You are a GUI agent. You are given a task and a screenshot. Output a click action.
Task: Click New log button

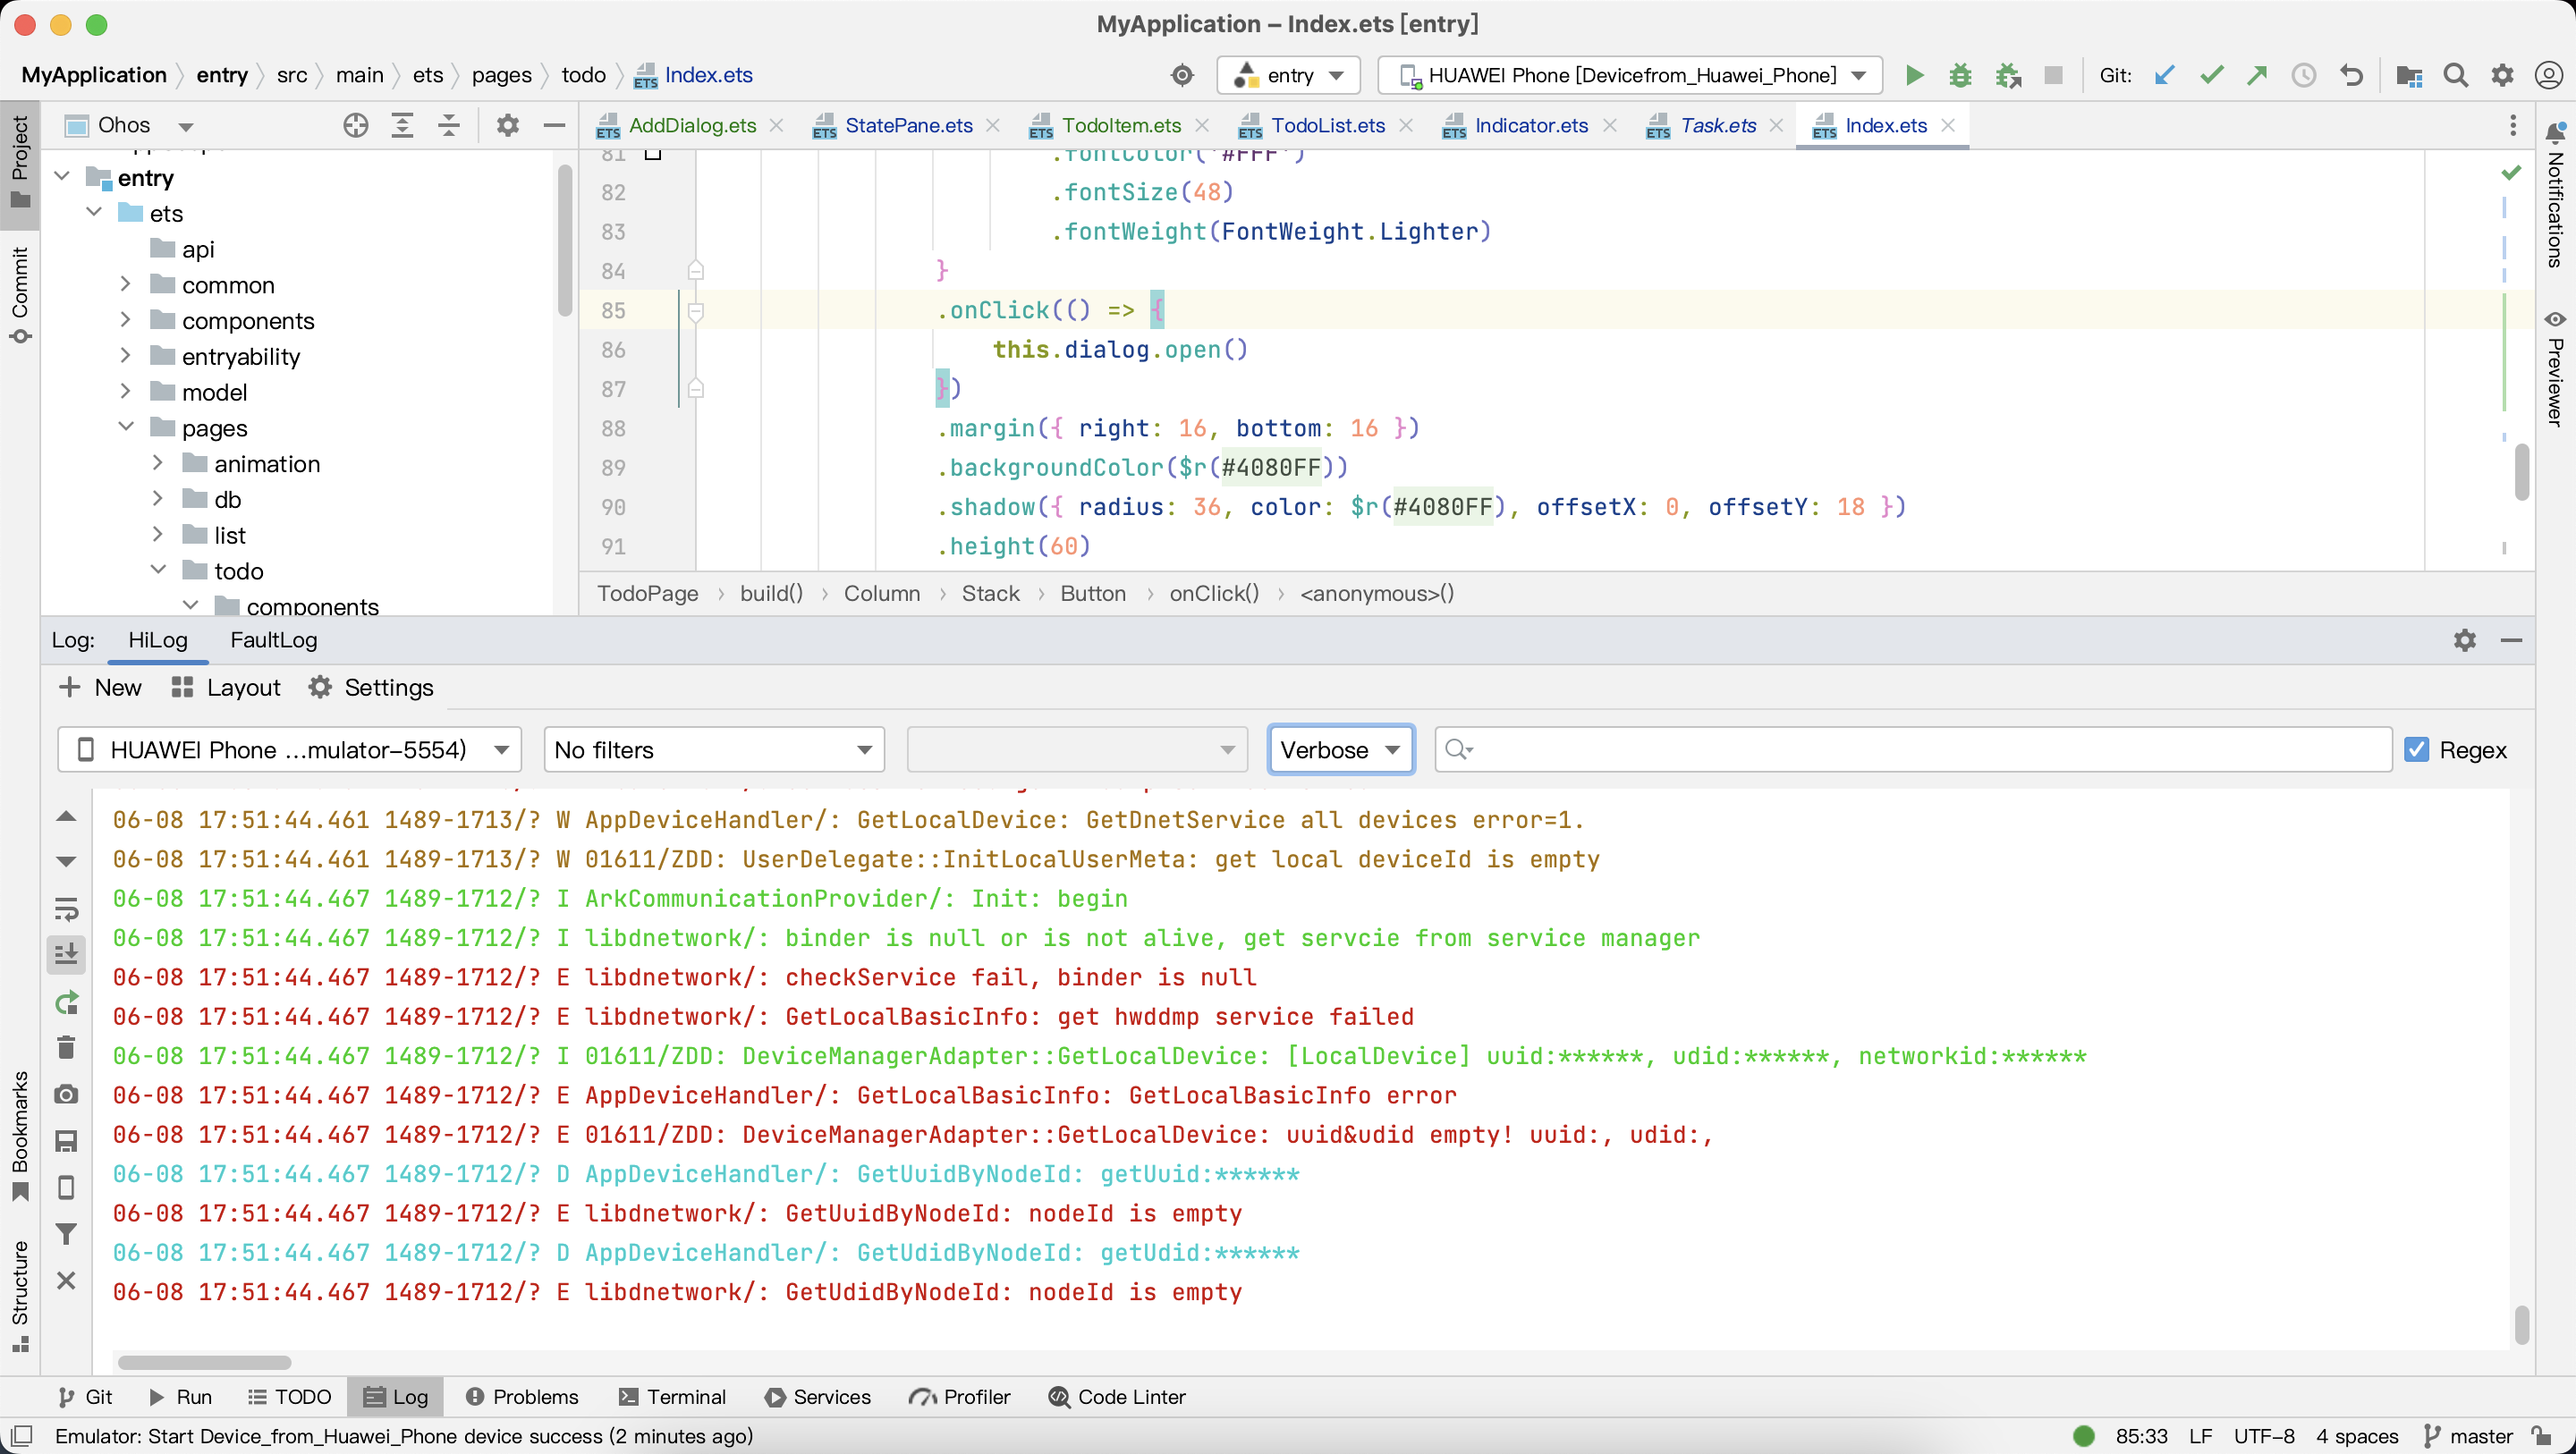(x=100, y=687)
